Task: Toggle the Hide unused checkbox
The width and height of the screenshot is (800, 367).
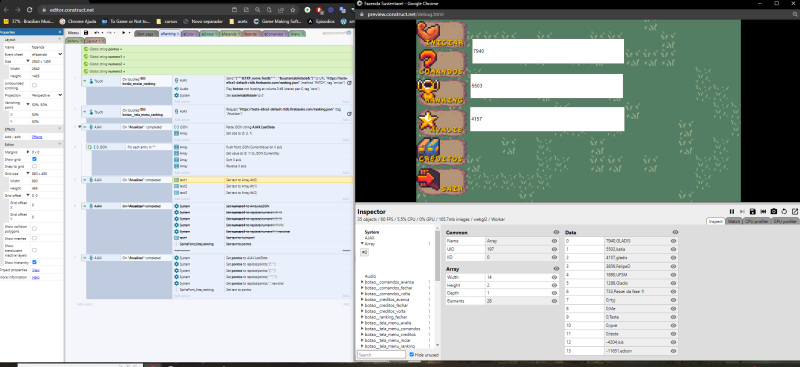Action: (x=412, y=354)
